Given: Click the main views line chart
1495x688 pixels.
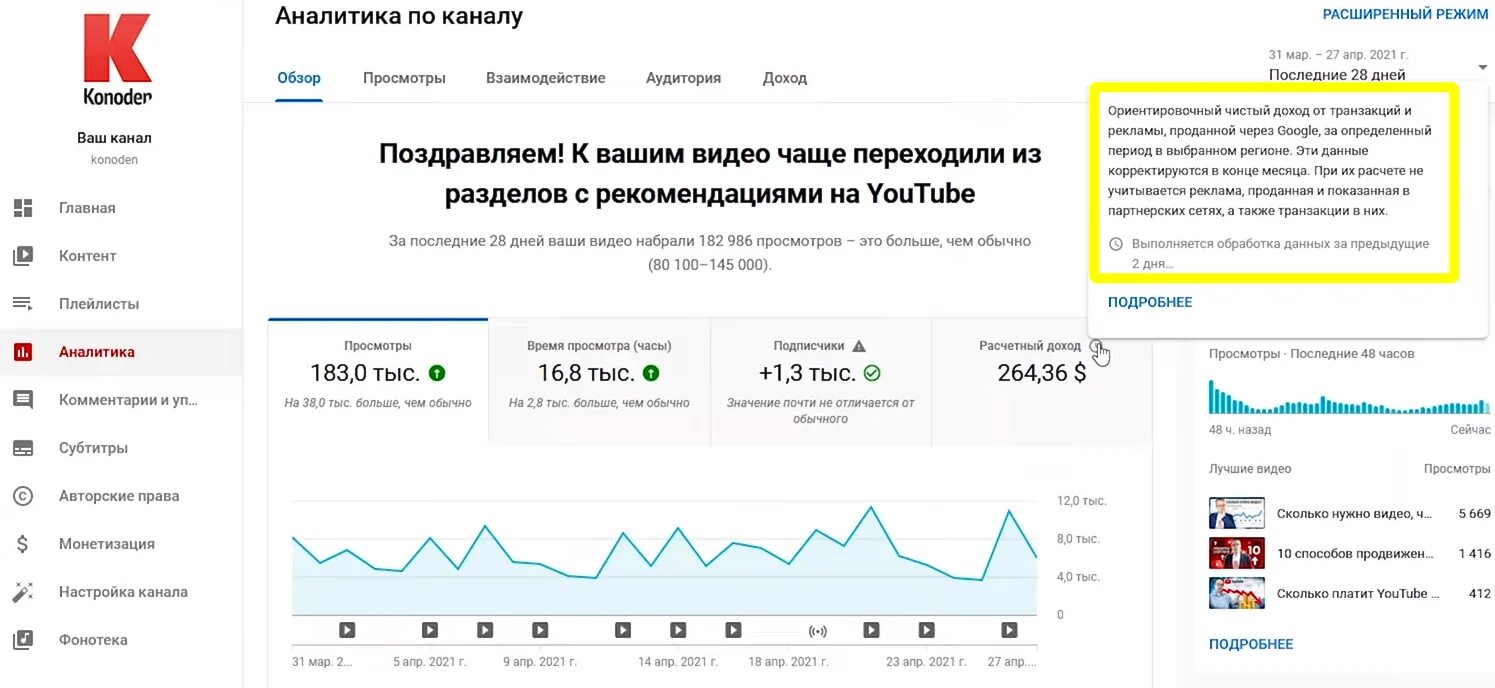Looking at the screenshot, I should click(664, 558).
